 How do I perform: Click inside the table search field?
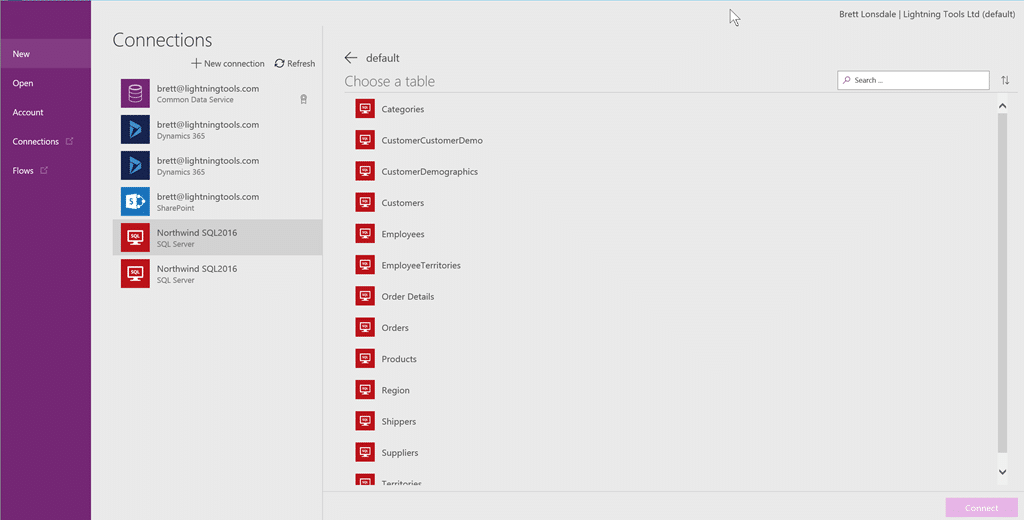point(913,80)
